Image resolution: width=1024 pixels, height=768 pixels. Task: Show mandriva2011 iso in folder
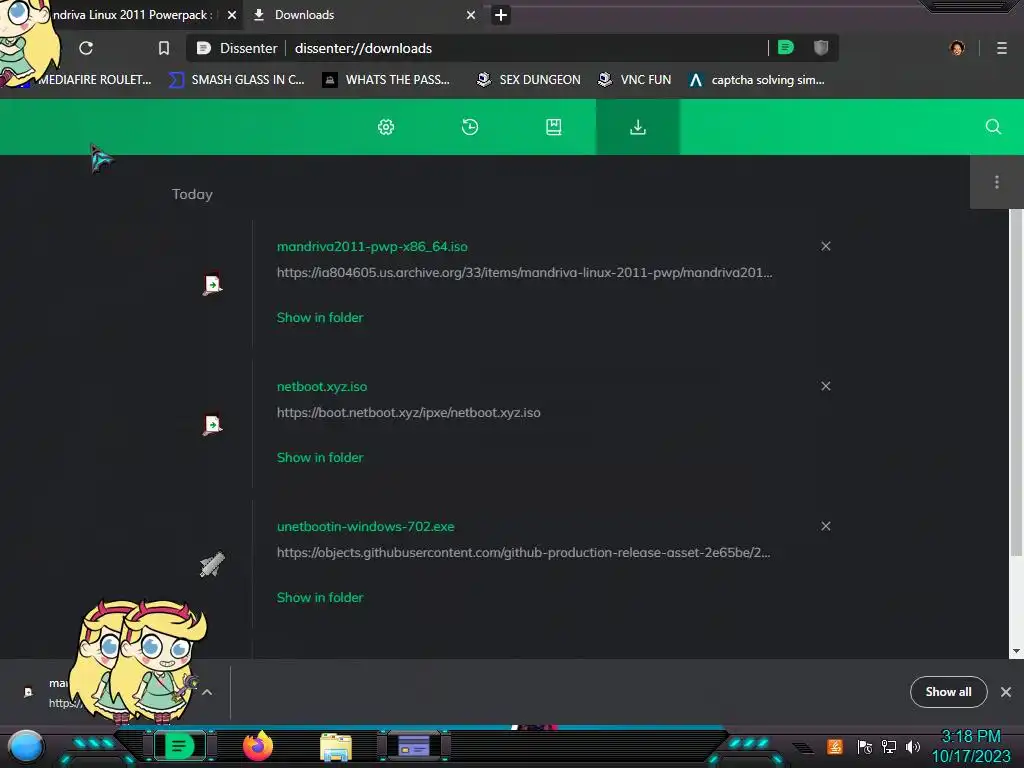pos(320,317)
